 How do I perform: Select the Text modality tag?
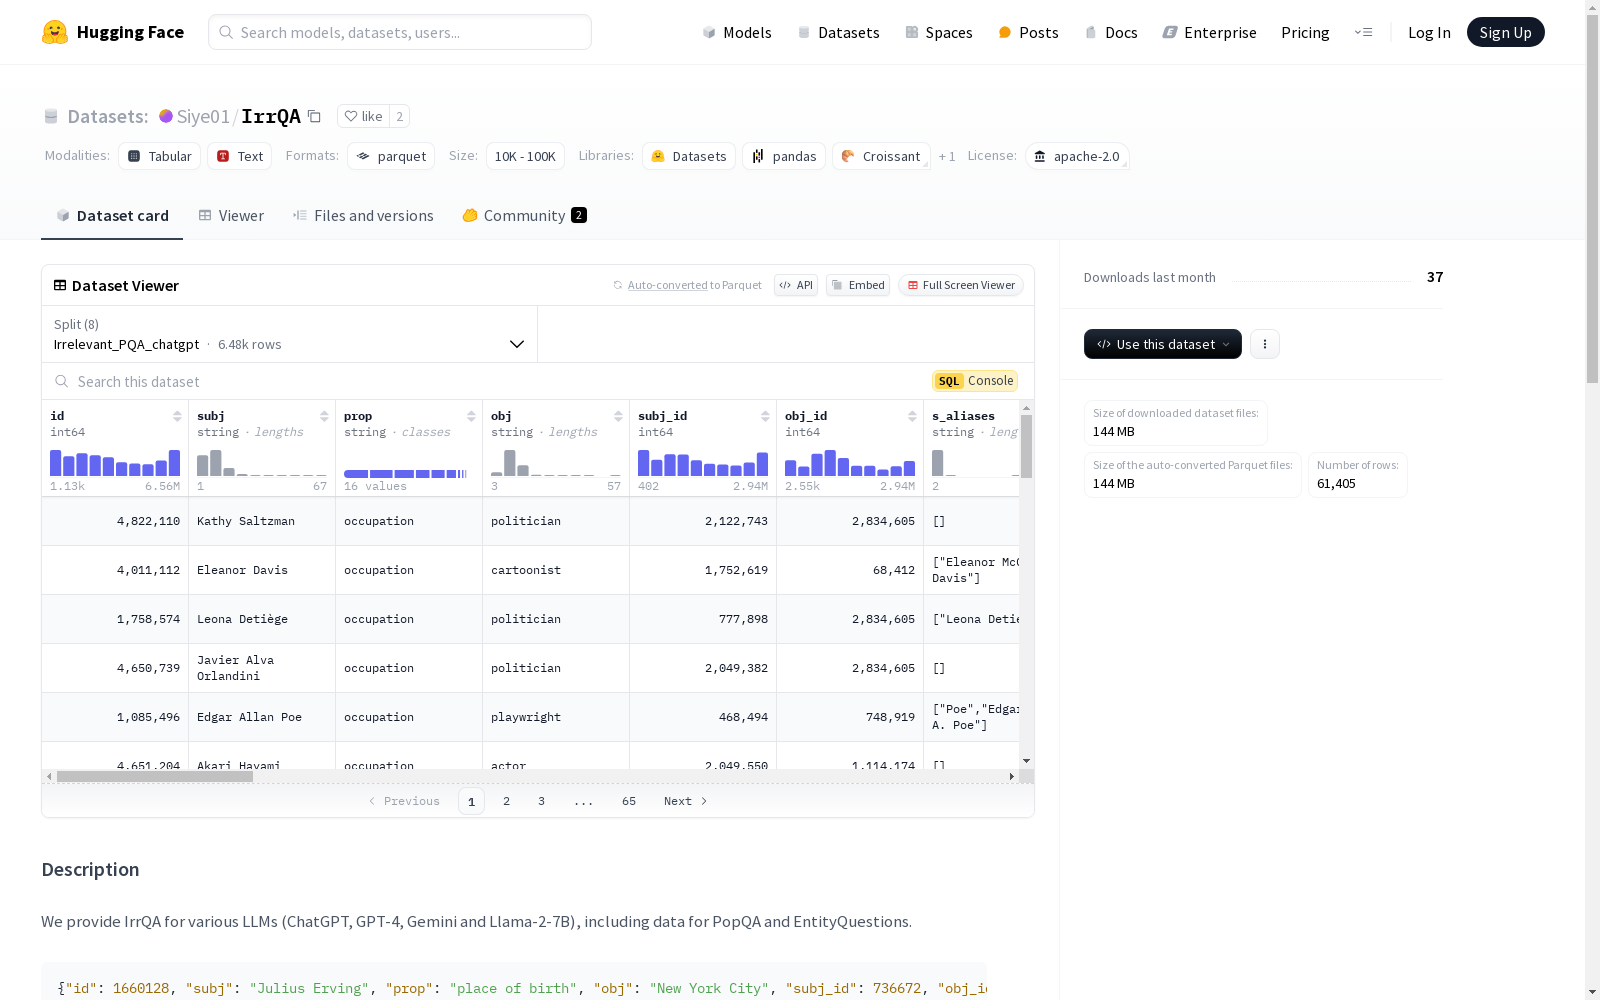click(240, 156)
